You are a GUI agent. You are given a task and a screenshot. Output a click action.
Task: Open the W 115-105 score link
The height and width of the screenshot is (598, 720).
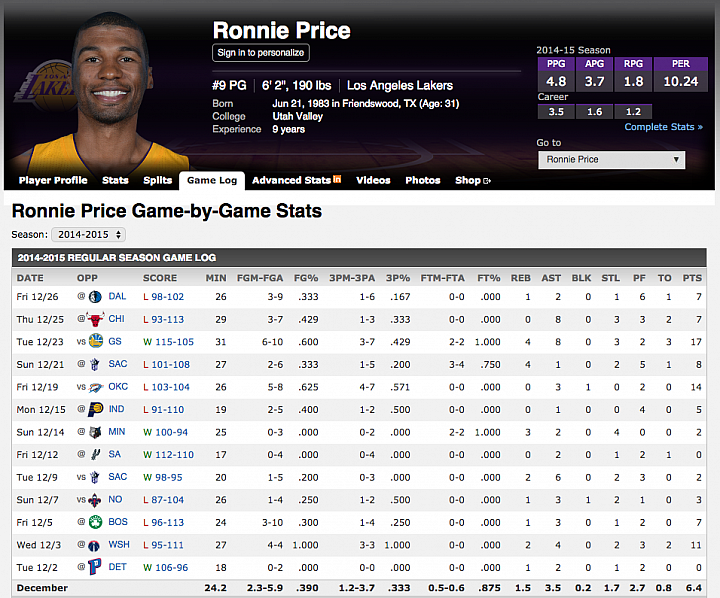(171, 342)
